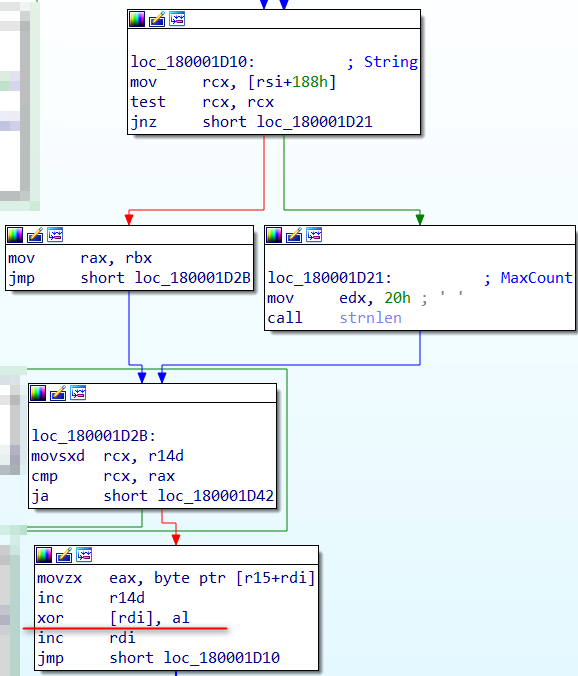Viewport: 578px width, 676px height.
Task: Click edit/pencil icon in loc_180001D10 block
Action: coord(157,19)
